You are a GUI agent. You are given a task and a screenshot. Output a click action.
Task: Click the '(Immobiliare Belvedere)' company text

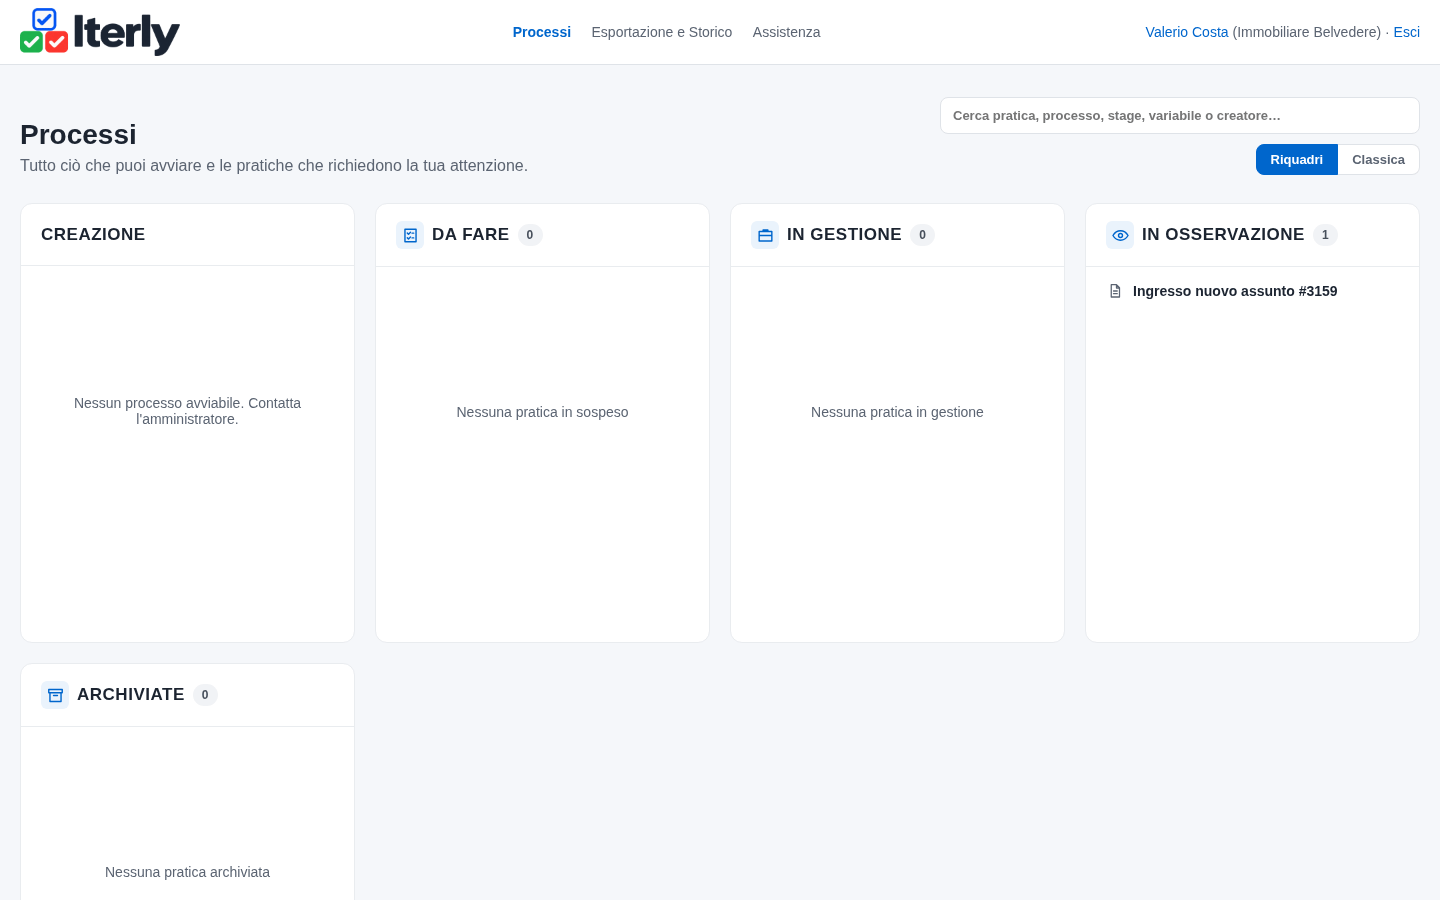pos(1307,32)
